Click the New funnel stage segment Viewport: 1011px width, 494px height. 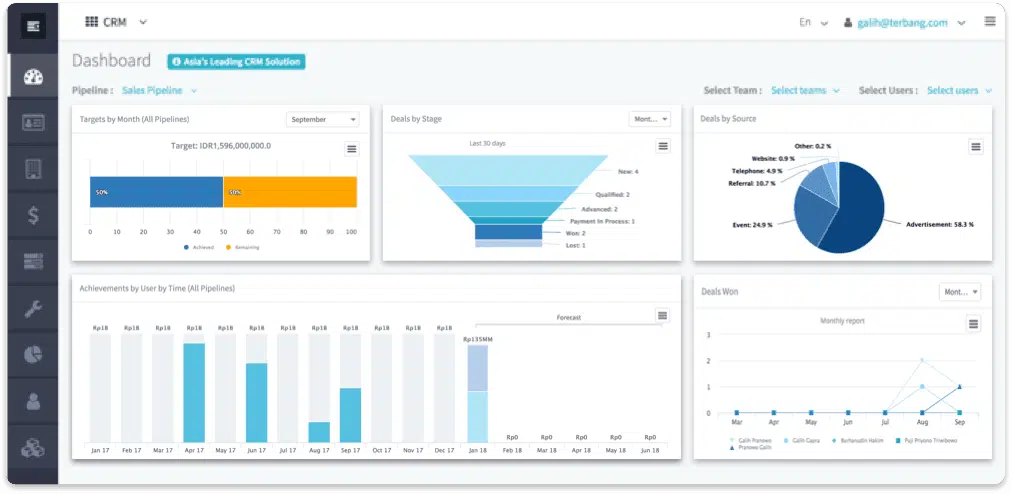[x=508, y=169]
